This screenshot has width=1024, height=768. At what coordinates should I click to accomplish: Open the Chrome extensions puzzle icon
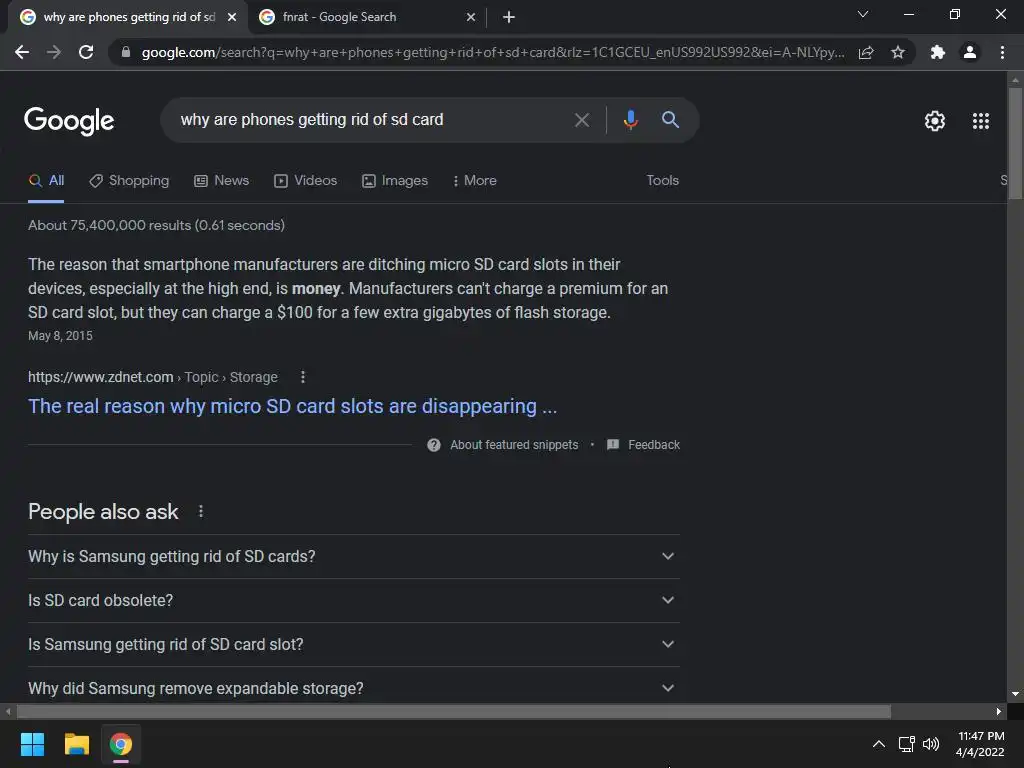coord(938,52)
